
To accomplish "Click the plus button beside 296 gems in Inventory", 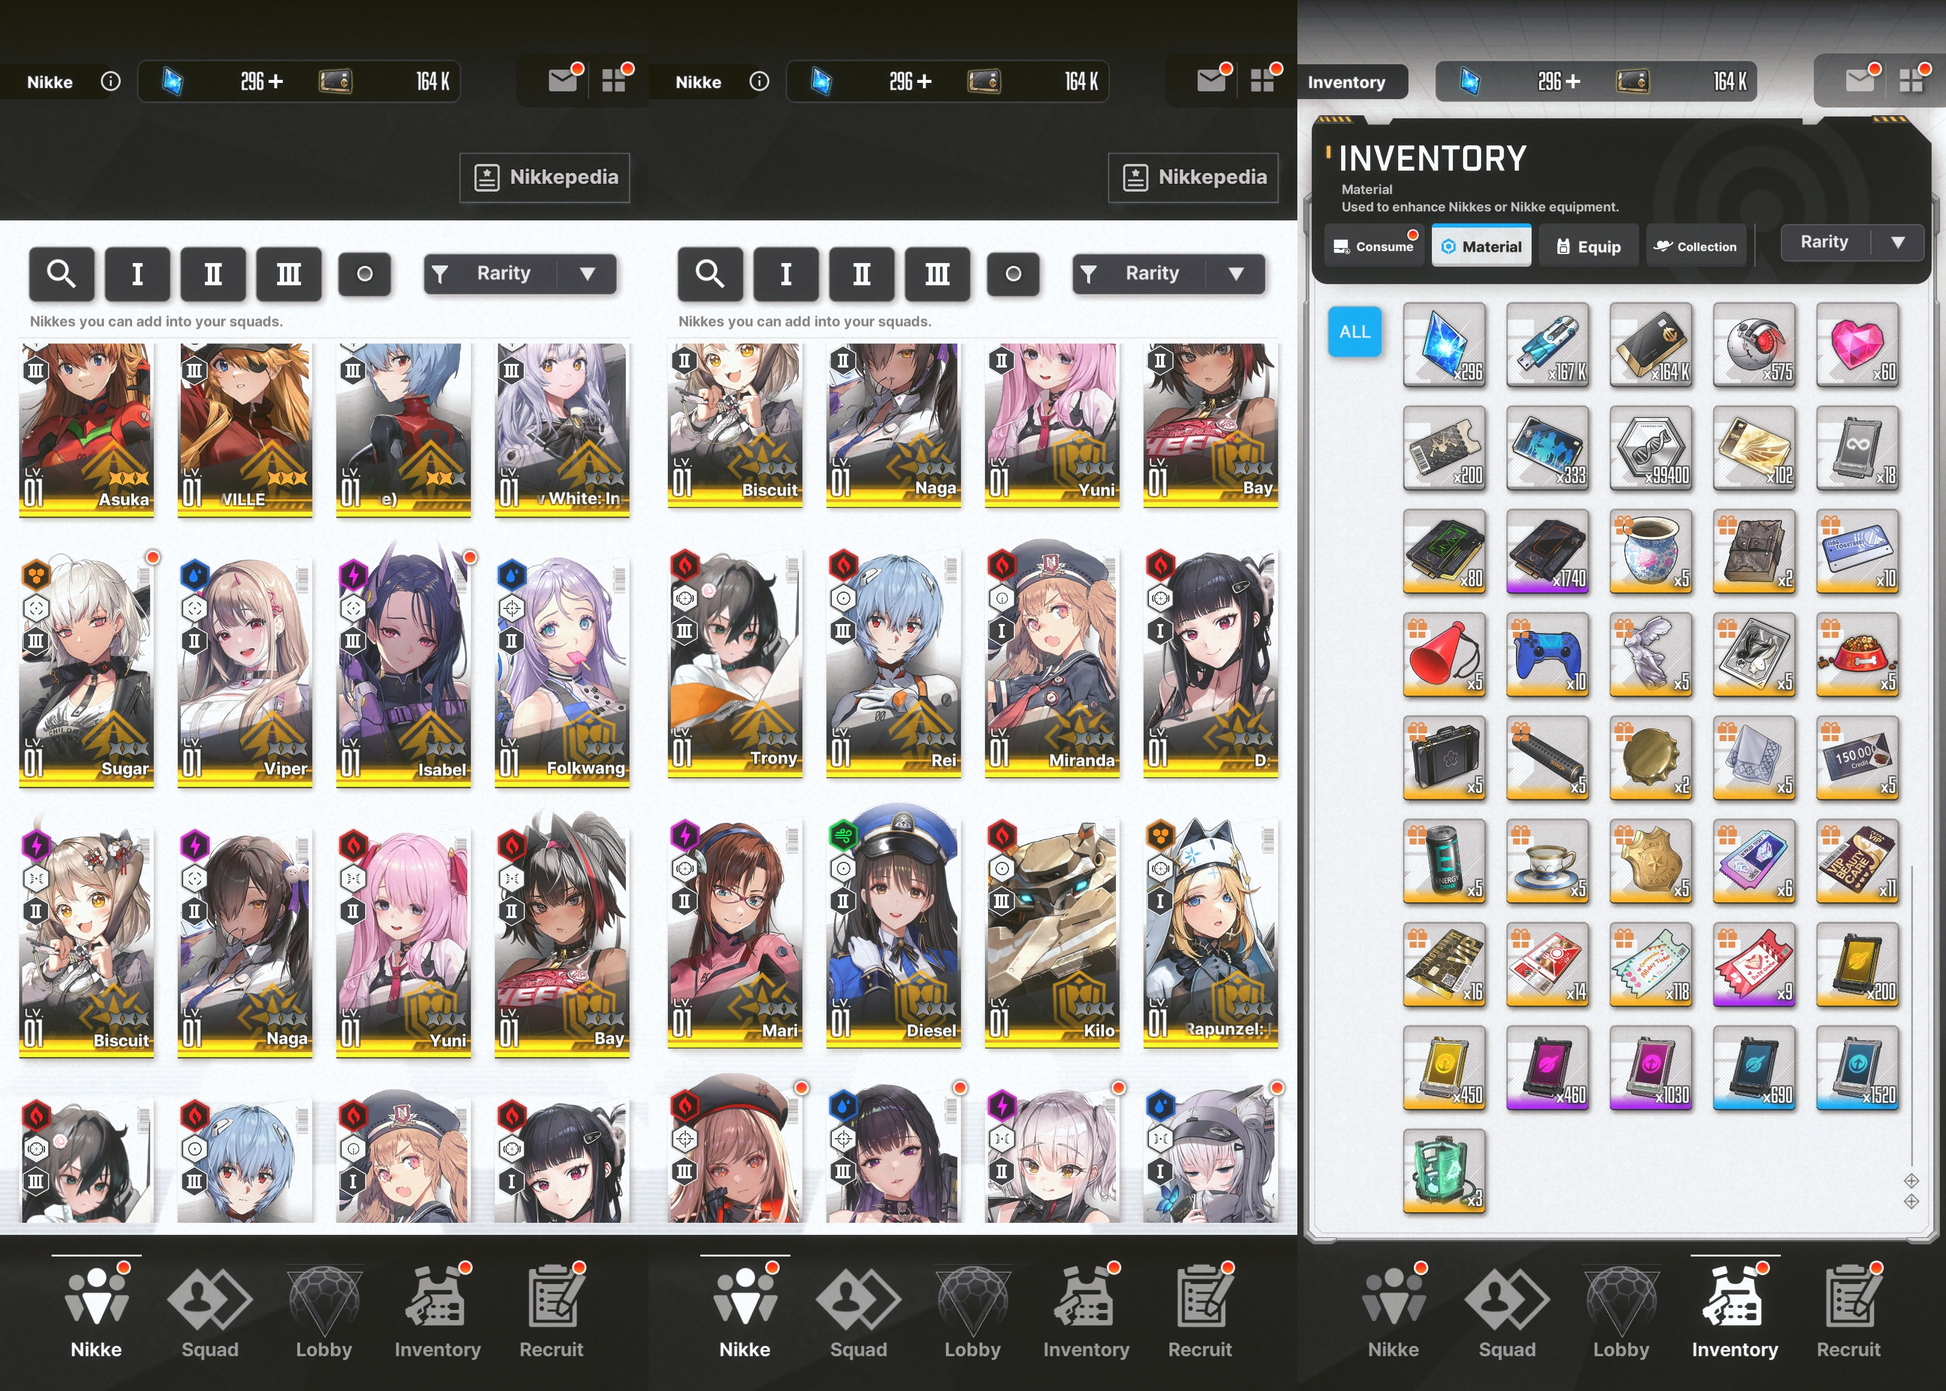I will (x=1572, y=82).
